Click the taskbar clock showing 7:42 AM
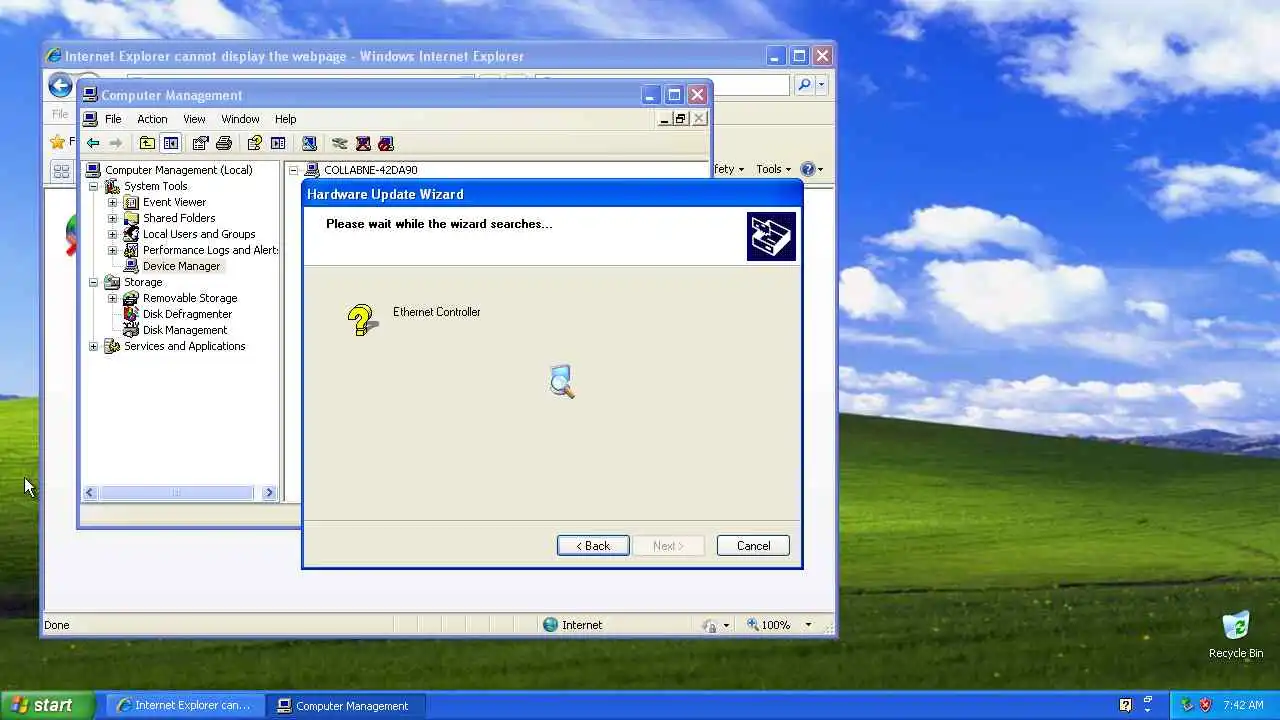Image resolution: width=1280 pixels, height=720 pixels. coord(1243,705)
